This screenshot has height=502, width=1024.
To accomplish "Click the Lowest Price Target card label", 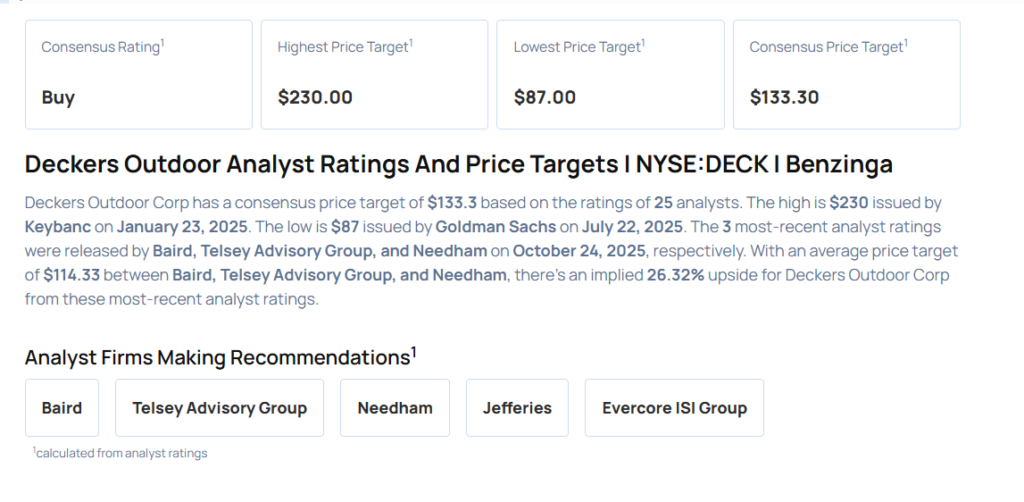I will click(579, 47).
